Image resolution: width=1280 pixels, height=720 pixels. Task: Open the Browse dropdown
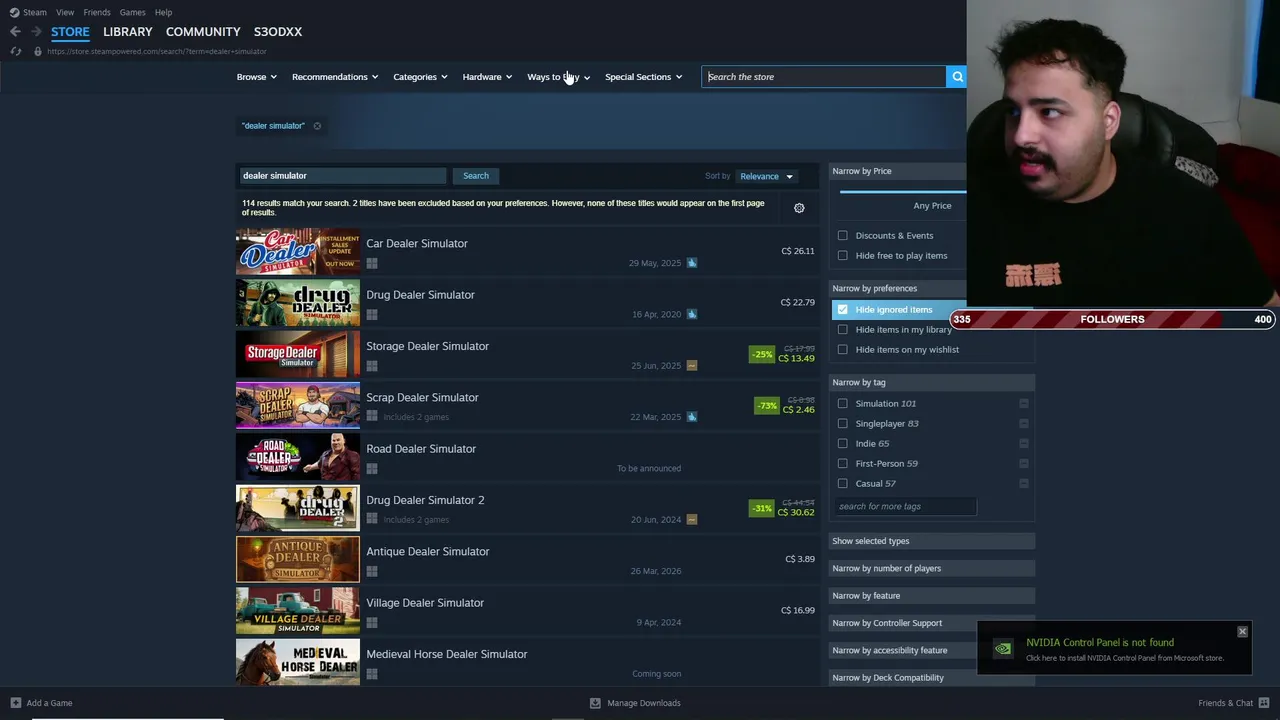[257, 77]
